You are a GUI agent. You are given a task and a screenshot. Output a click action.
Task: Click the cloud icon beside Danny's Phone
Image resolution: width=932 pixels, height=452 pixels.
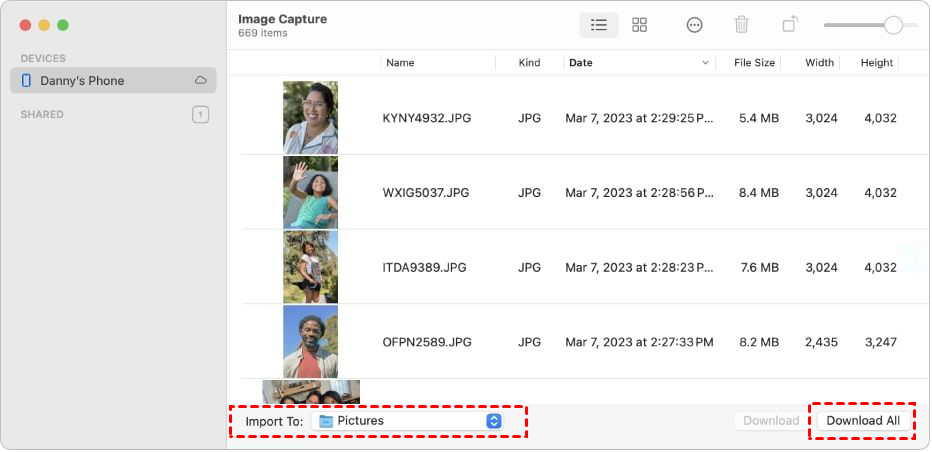coord(200,81)
